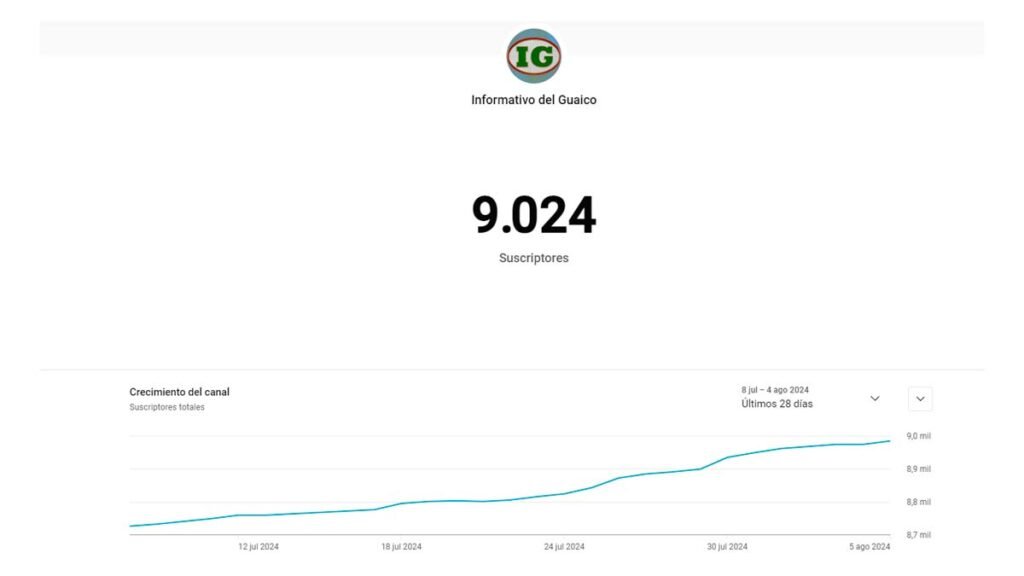
Task: Click the 30 jul 2024 axis label
Action: tap(727, 547)
